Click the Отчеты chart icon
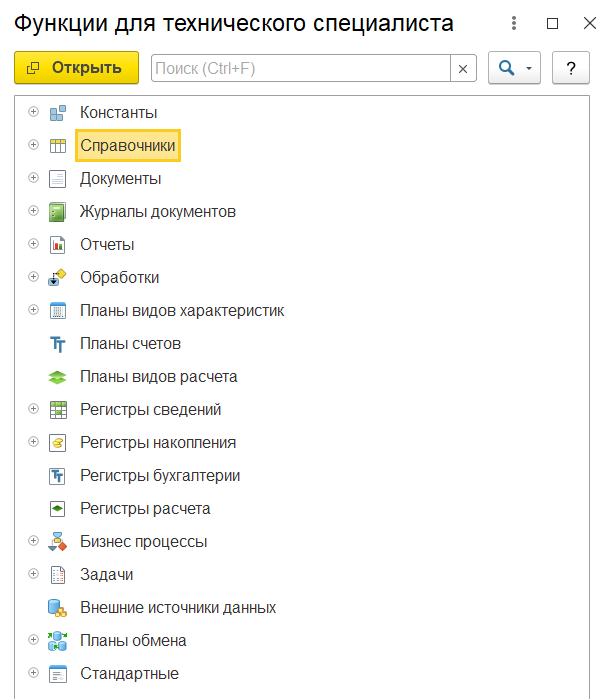Image resolution: width=612 pixels, height=699 pixels. [58, 245]
